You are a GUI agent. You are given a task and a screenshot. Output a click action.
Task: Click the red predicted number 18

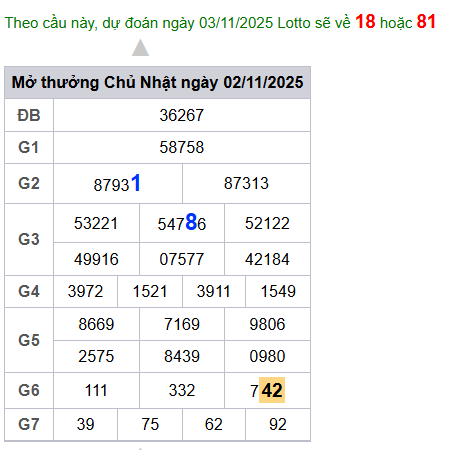pyautogui.click(x=365, y=22)
